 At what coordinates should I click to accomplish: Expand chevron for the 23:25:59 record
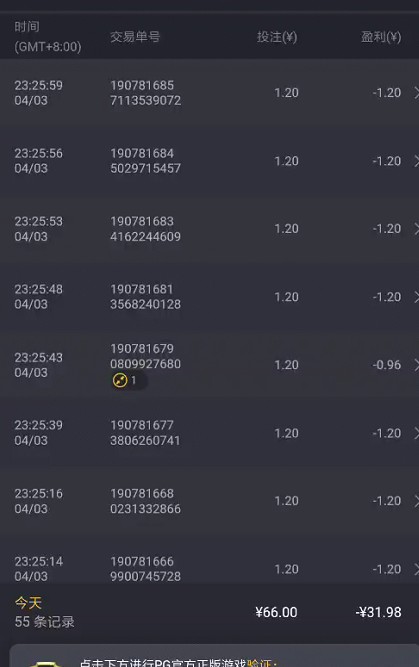(x=416, y=93)
